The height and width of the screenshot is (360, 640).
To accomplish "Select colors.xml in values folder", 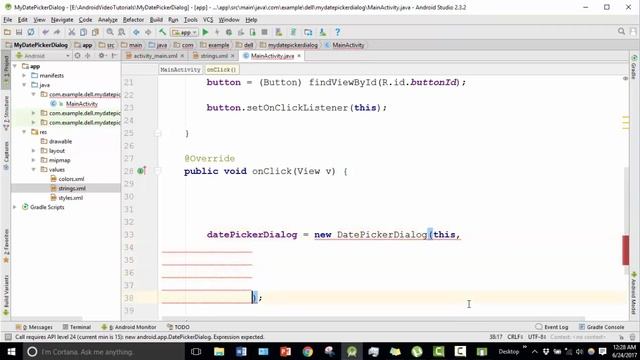I will tap(71, 179).
